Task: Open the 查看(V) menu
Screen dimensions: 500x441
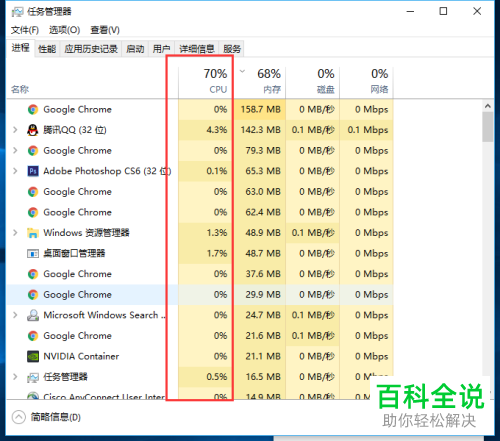Action: [x=105, y=30]
